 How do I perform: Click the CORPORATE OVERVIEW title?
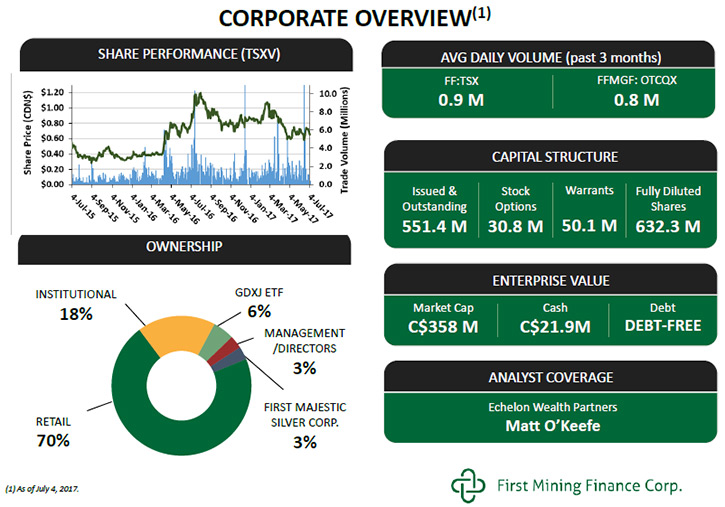(354, 18)
